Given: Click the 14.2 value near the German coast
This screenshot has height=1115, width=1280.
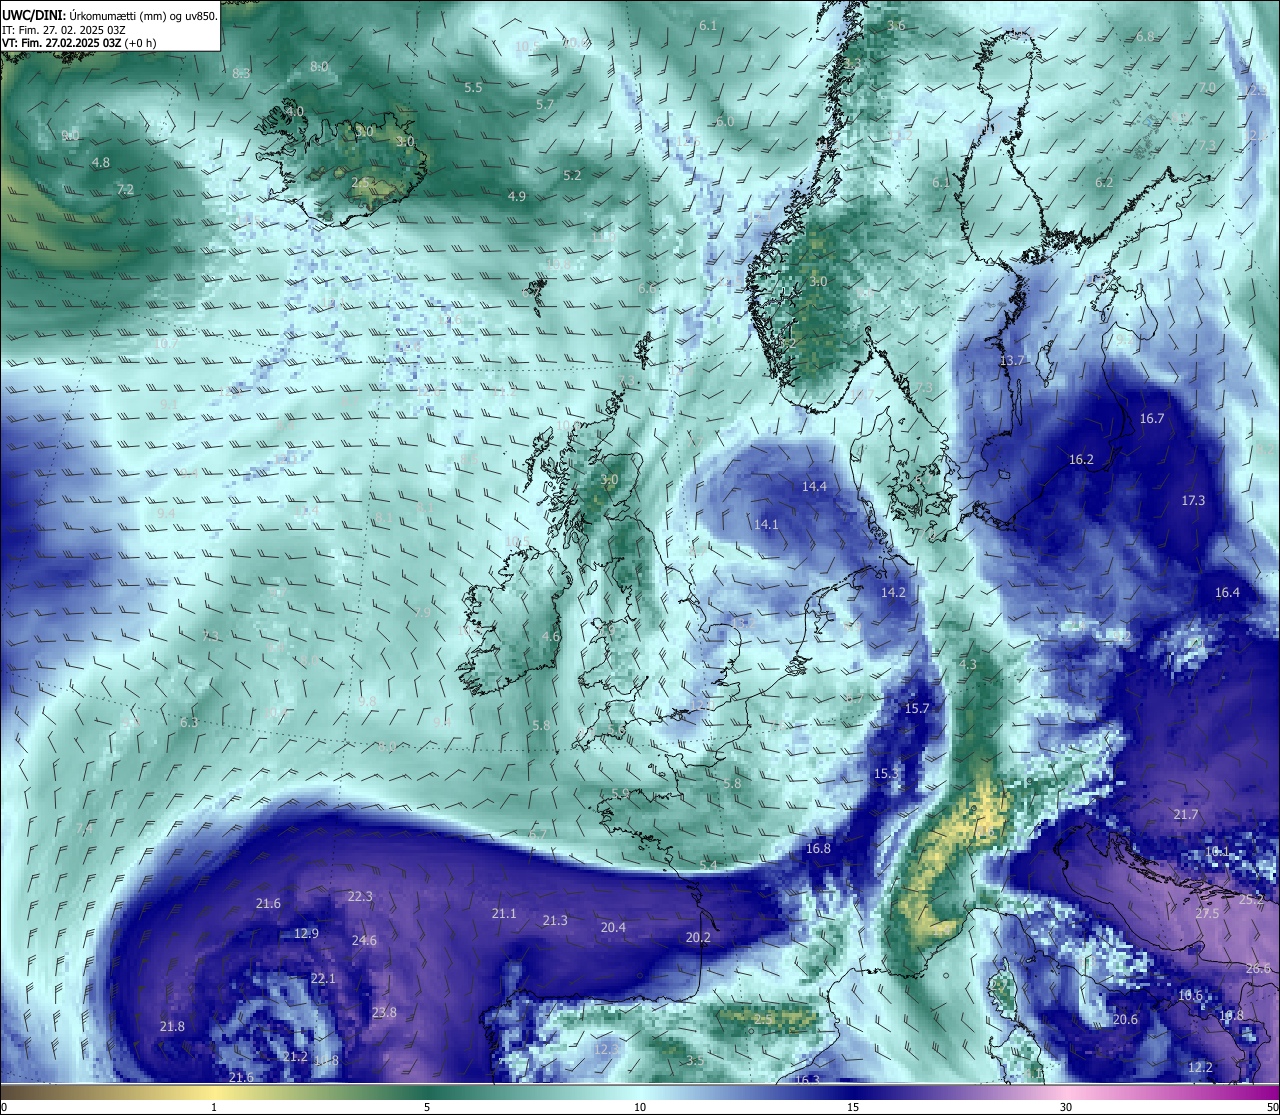Looking at the screenshot, I should (x=893, y=593).
